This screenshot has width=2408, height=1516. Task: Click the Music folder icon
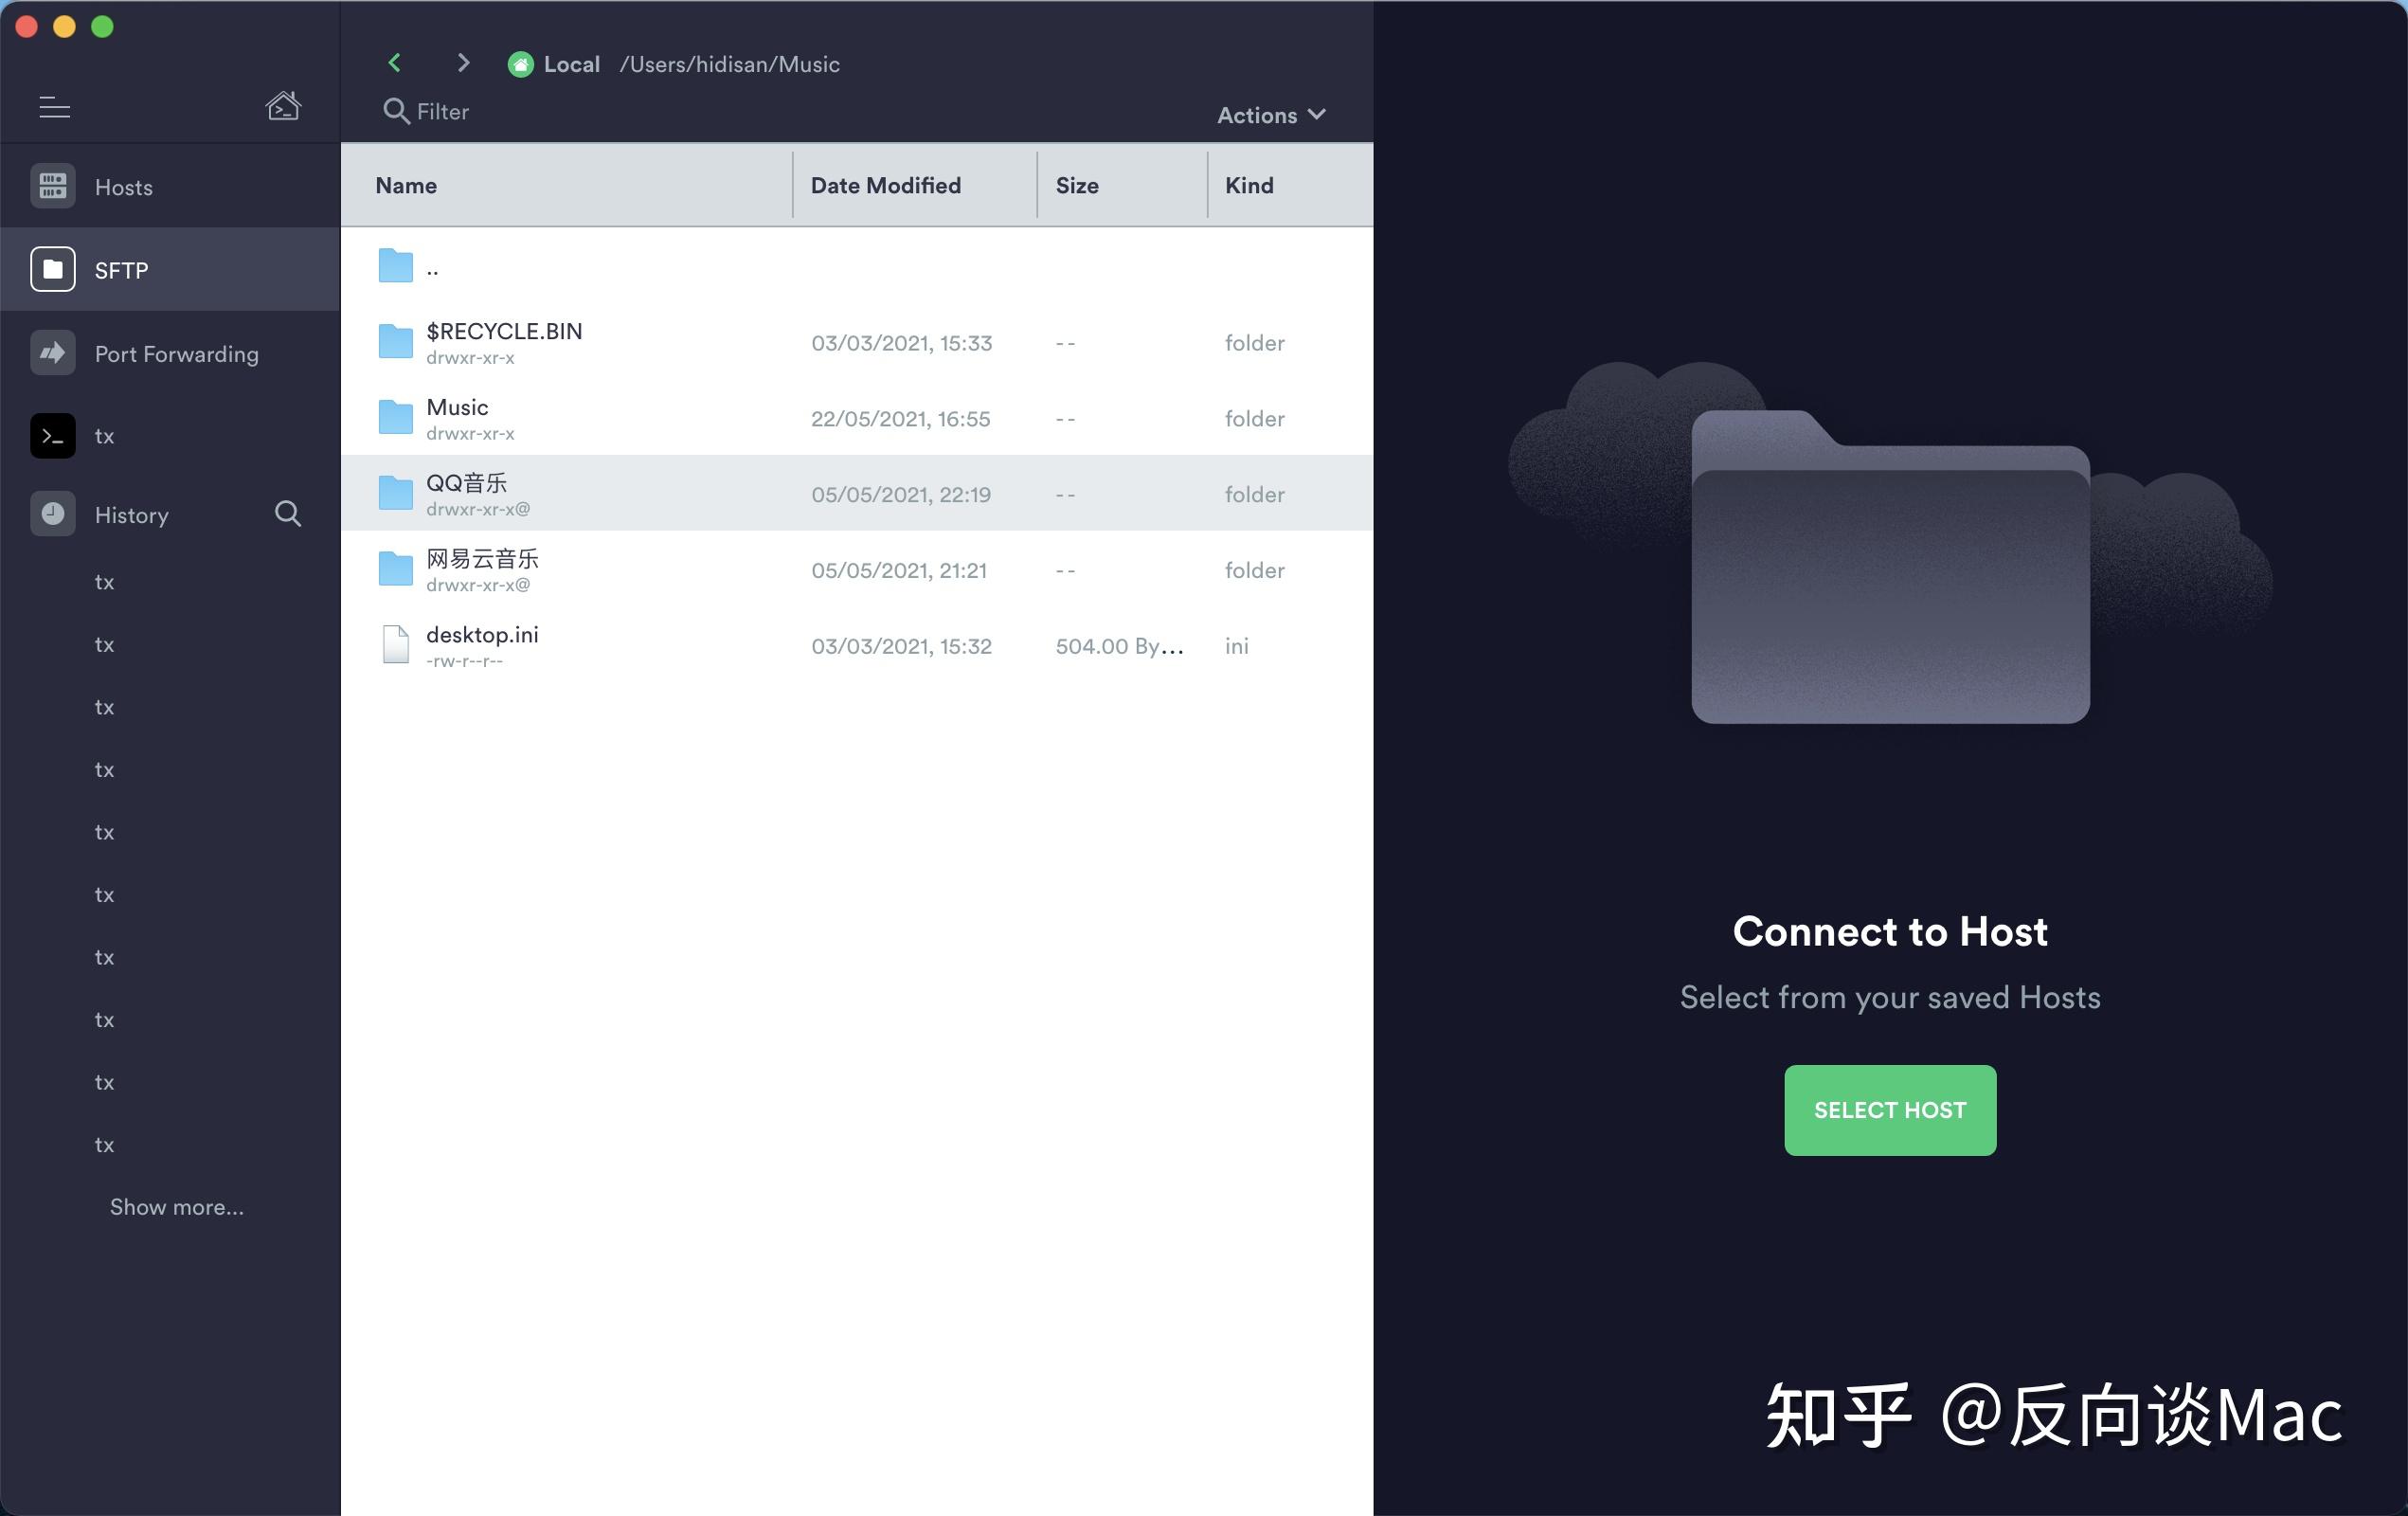tap(396, 417)
